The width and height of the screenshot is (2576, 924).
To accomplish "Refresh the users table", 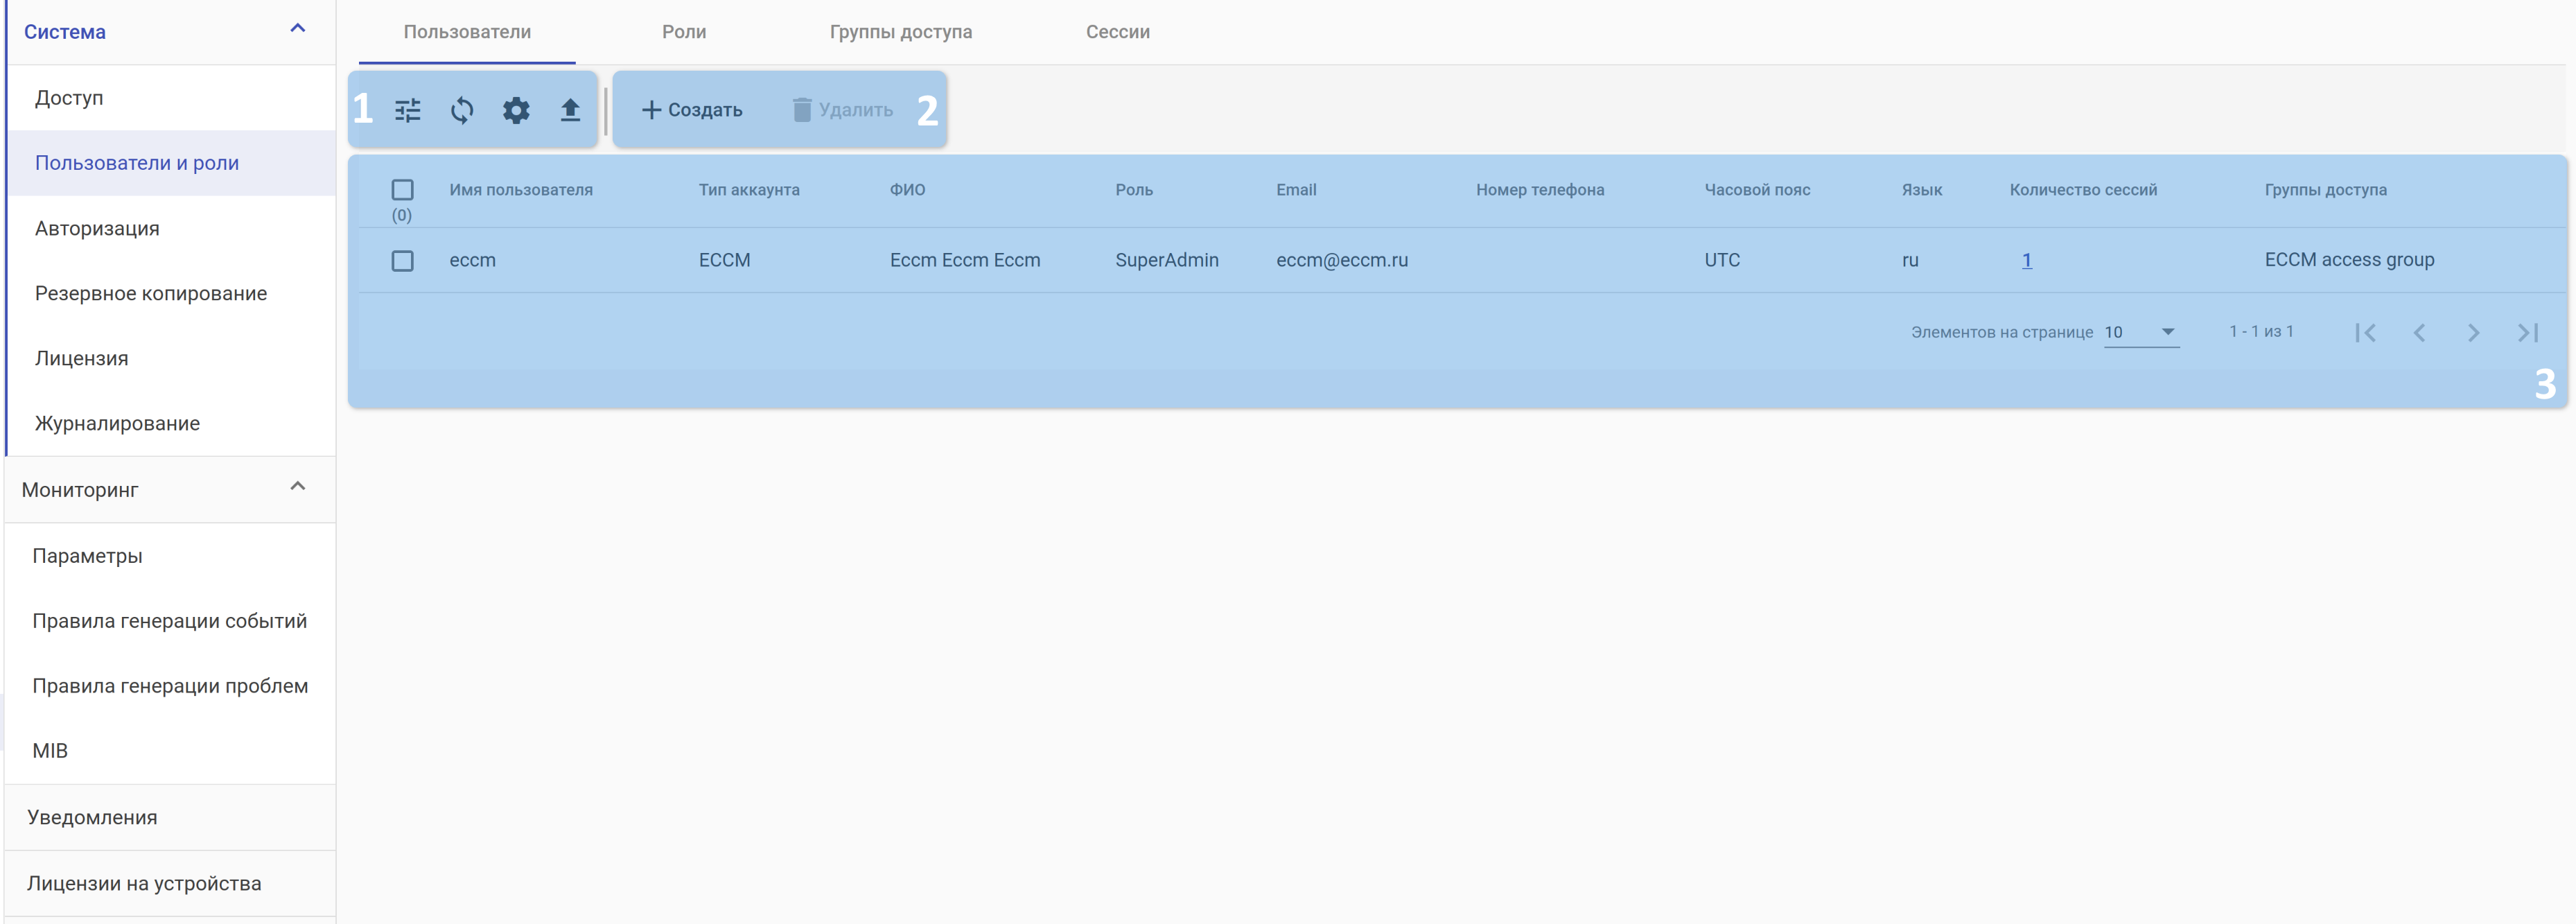I will [462, 110].
